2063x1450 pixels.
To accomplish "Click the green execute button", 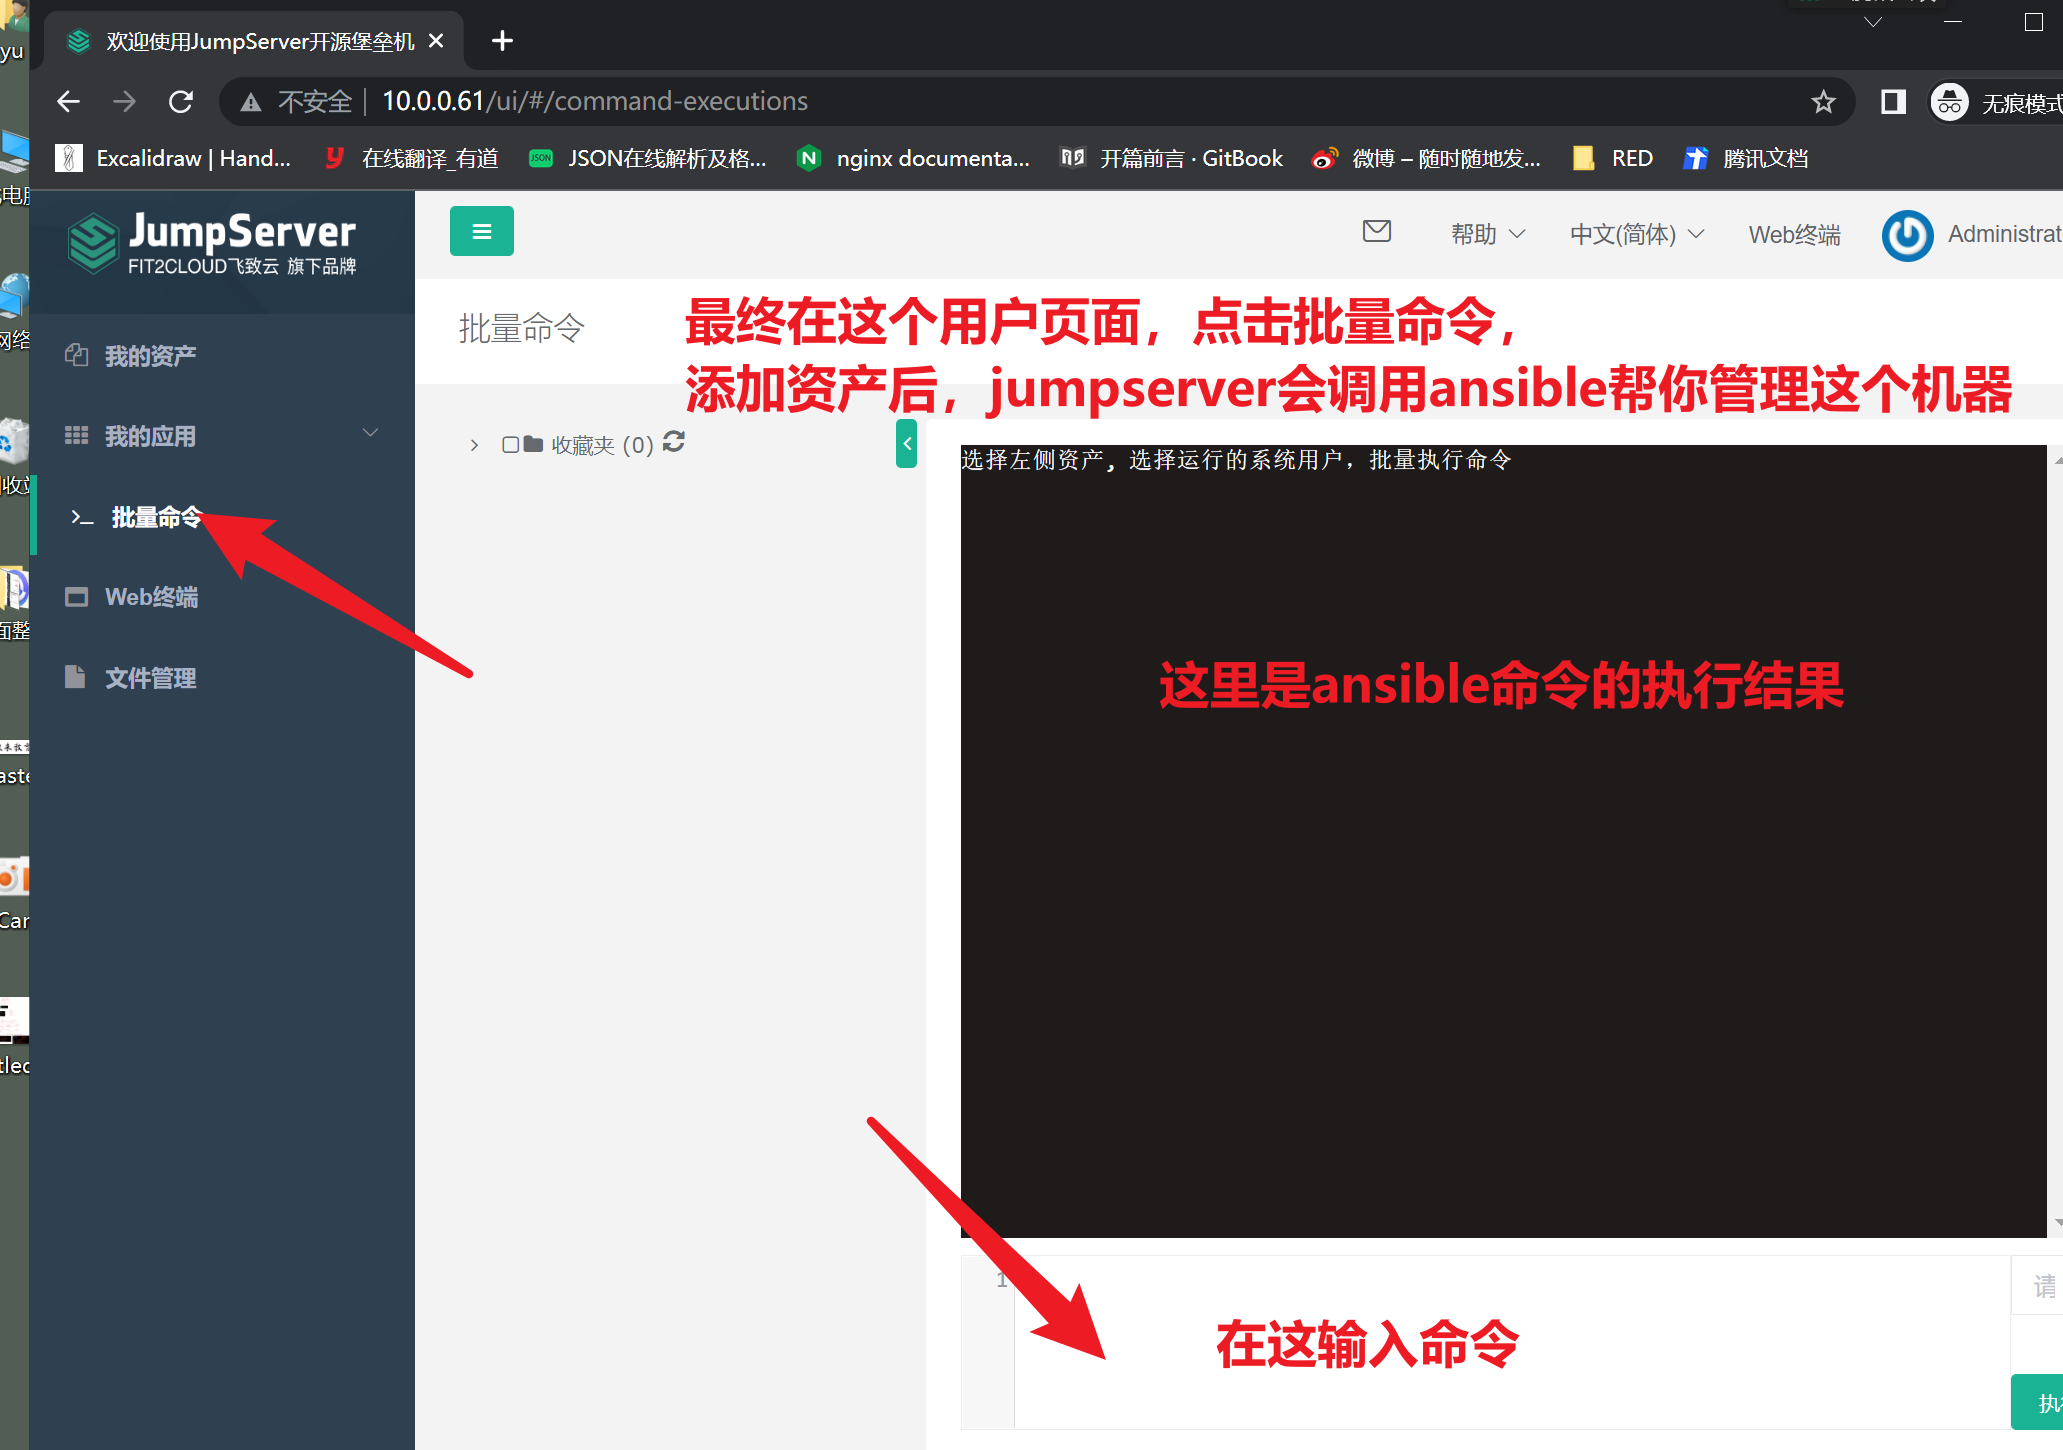I will [x=2038, y=1402].
